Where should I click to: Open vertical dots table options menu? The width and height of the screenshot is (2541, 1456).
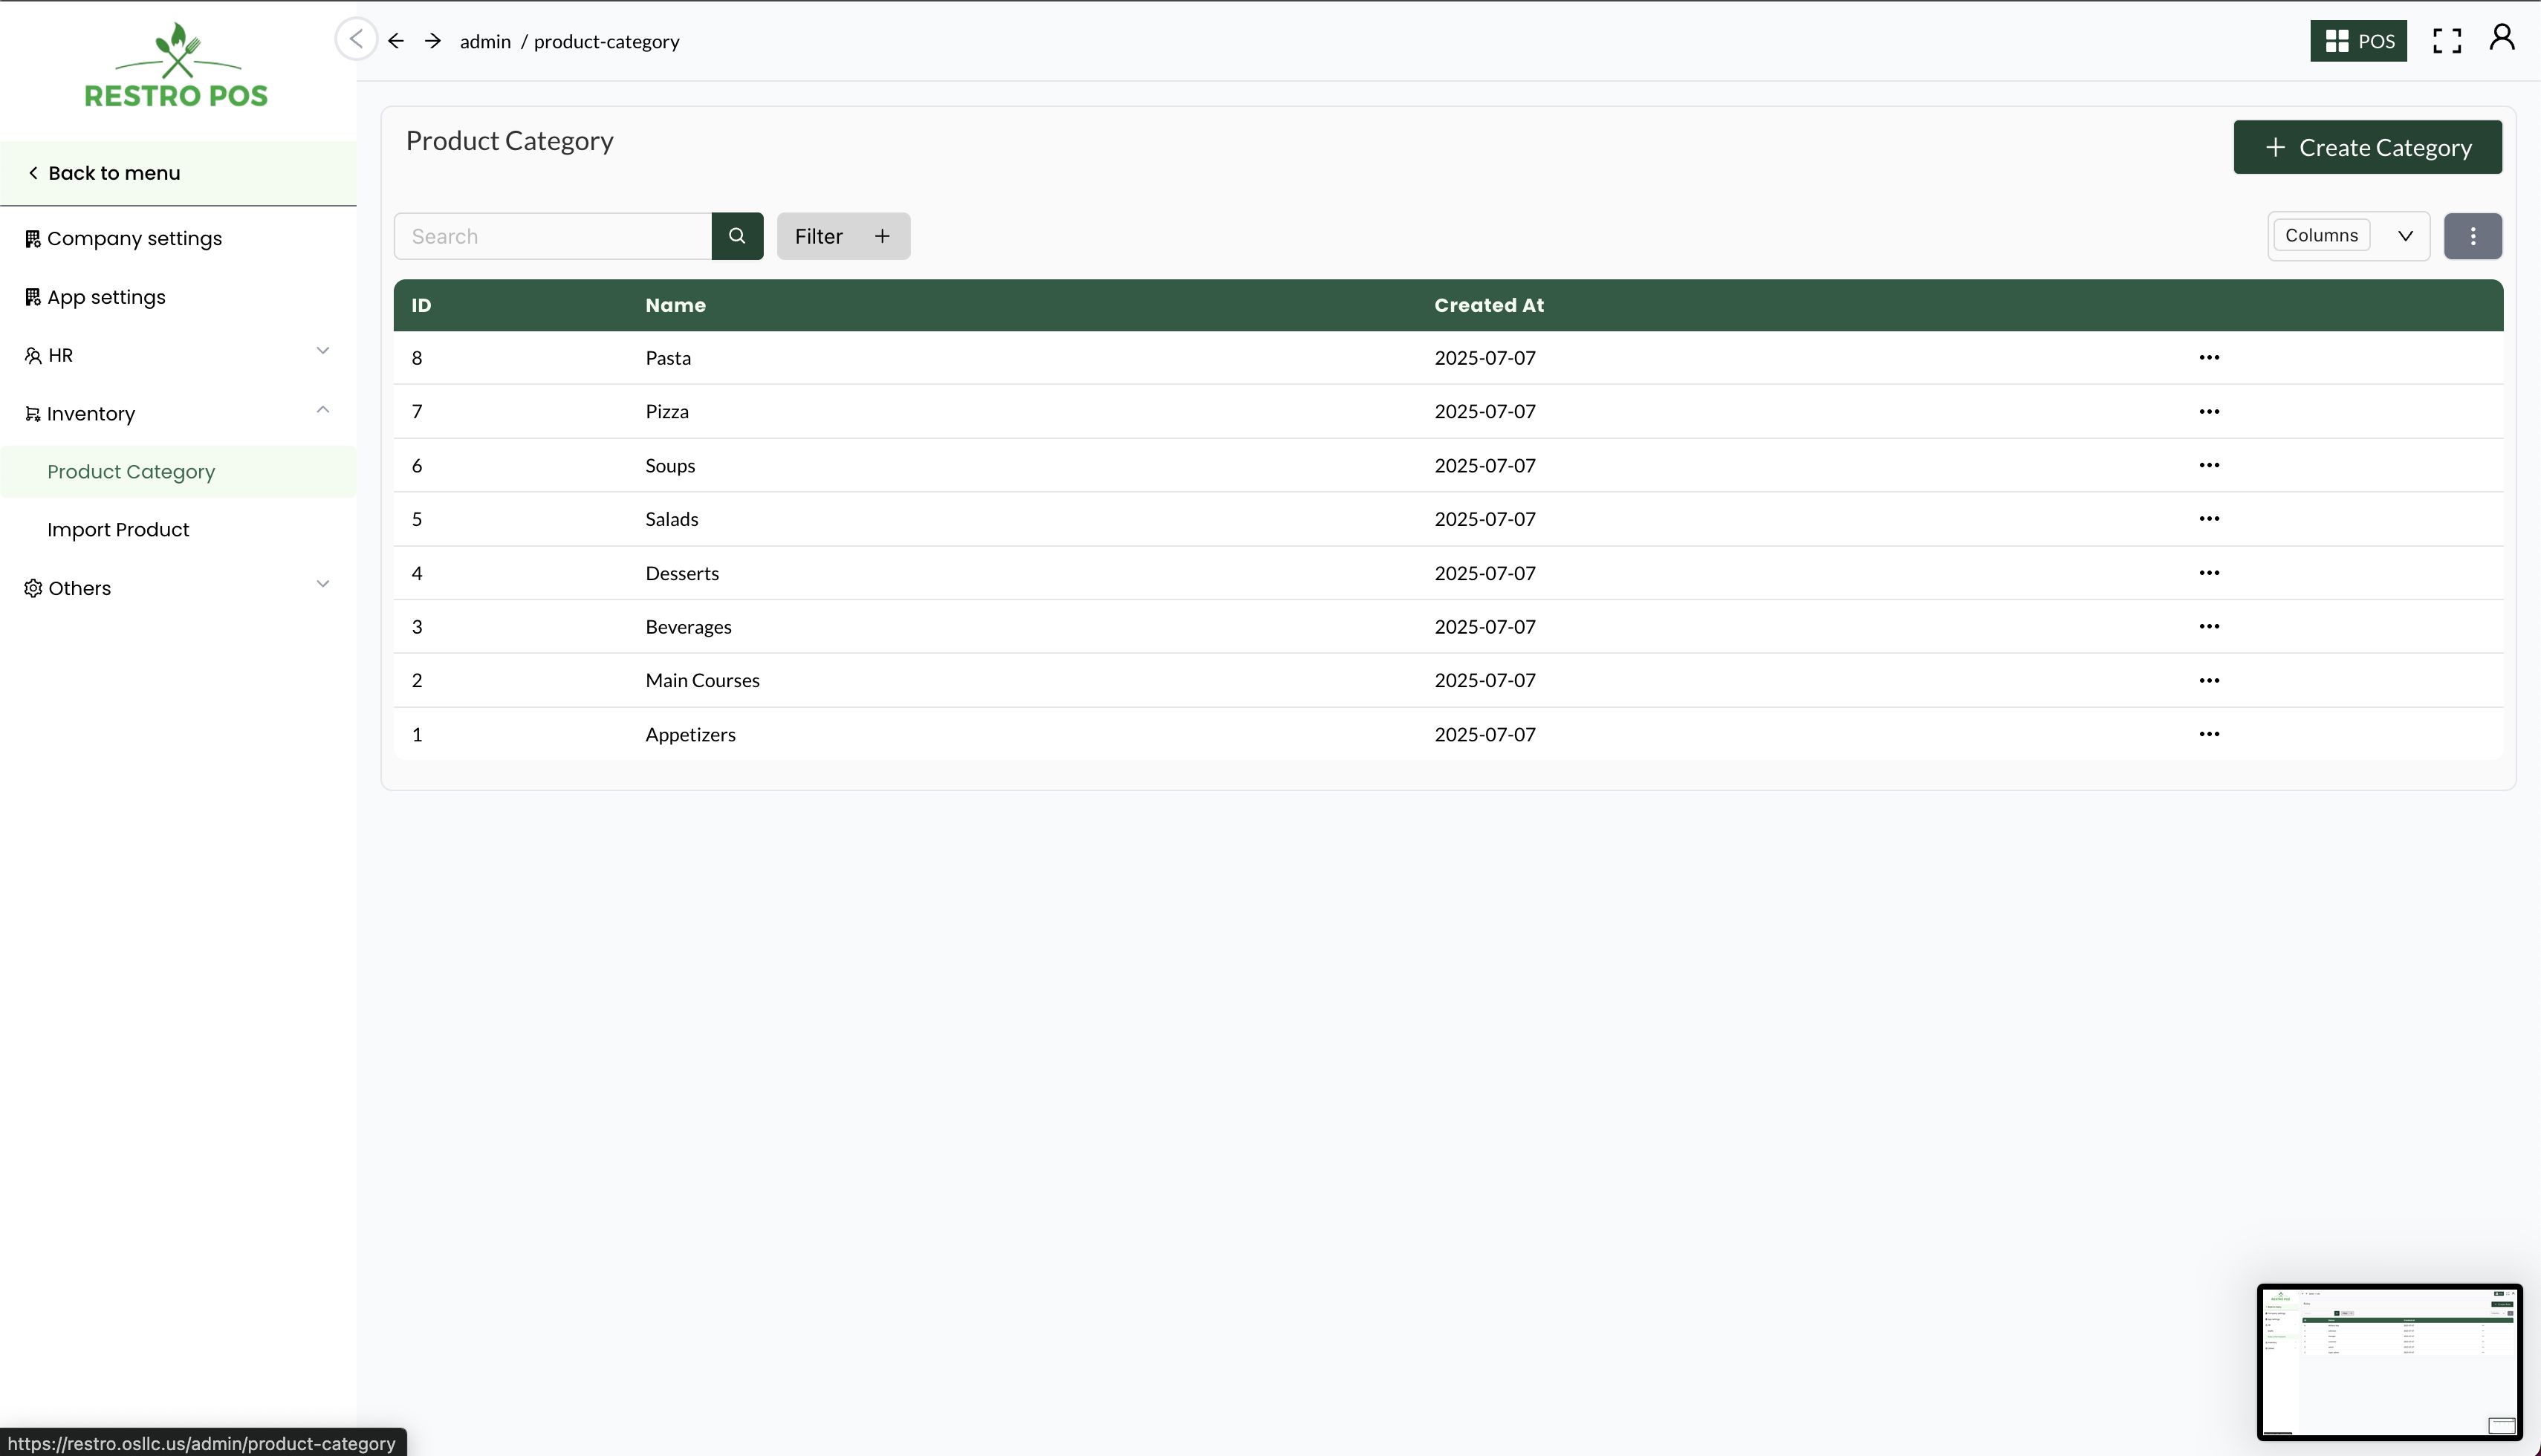[x=2472, y=236]
